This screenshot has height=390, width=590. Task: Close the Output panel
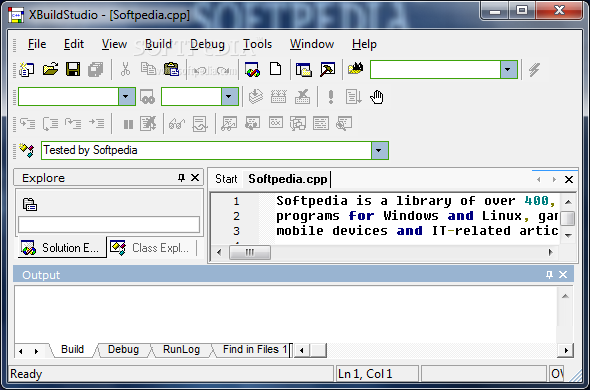pyautogui.click(x=563, y=275)
